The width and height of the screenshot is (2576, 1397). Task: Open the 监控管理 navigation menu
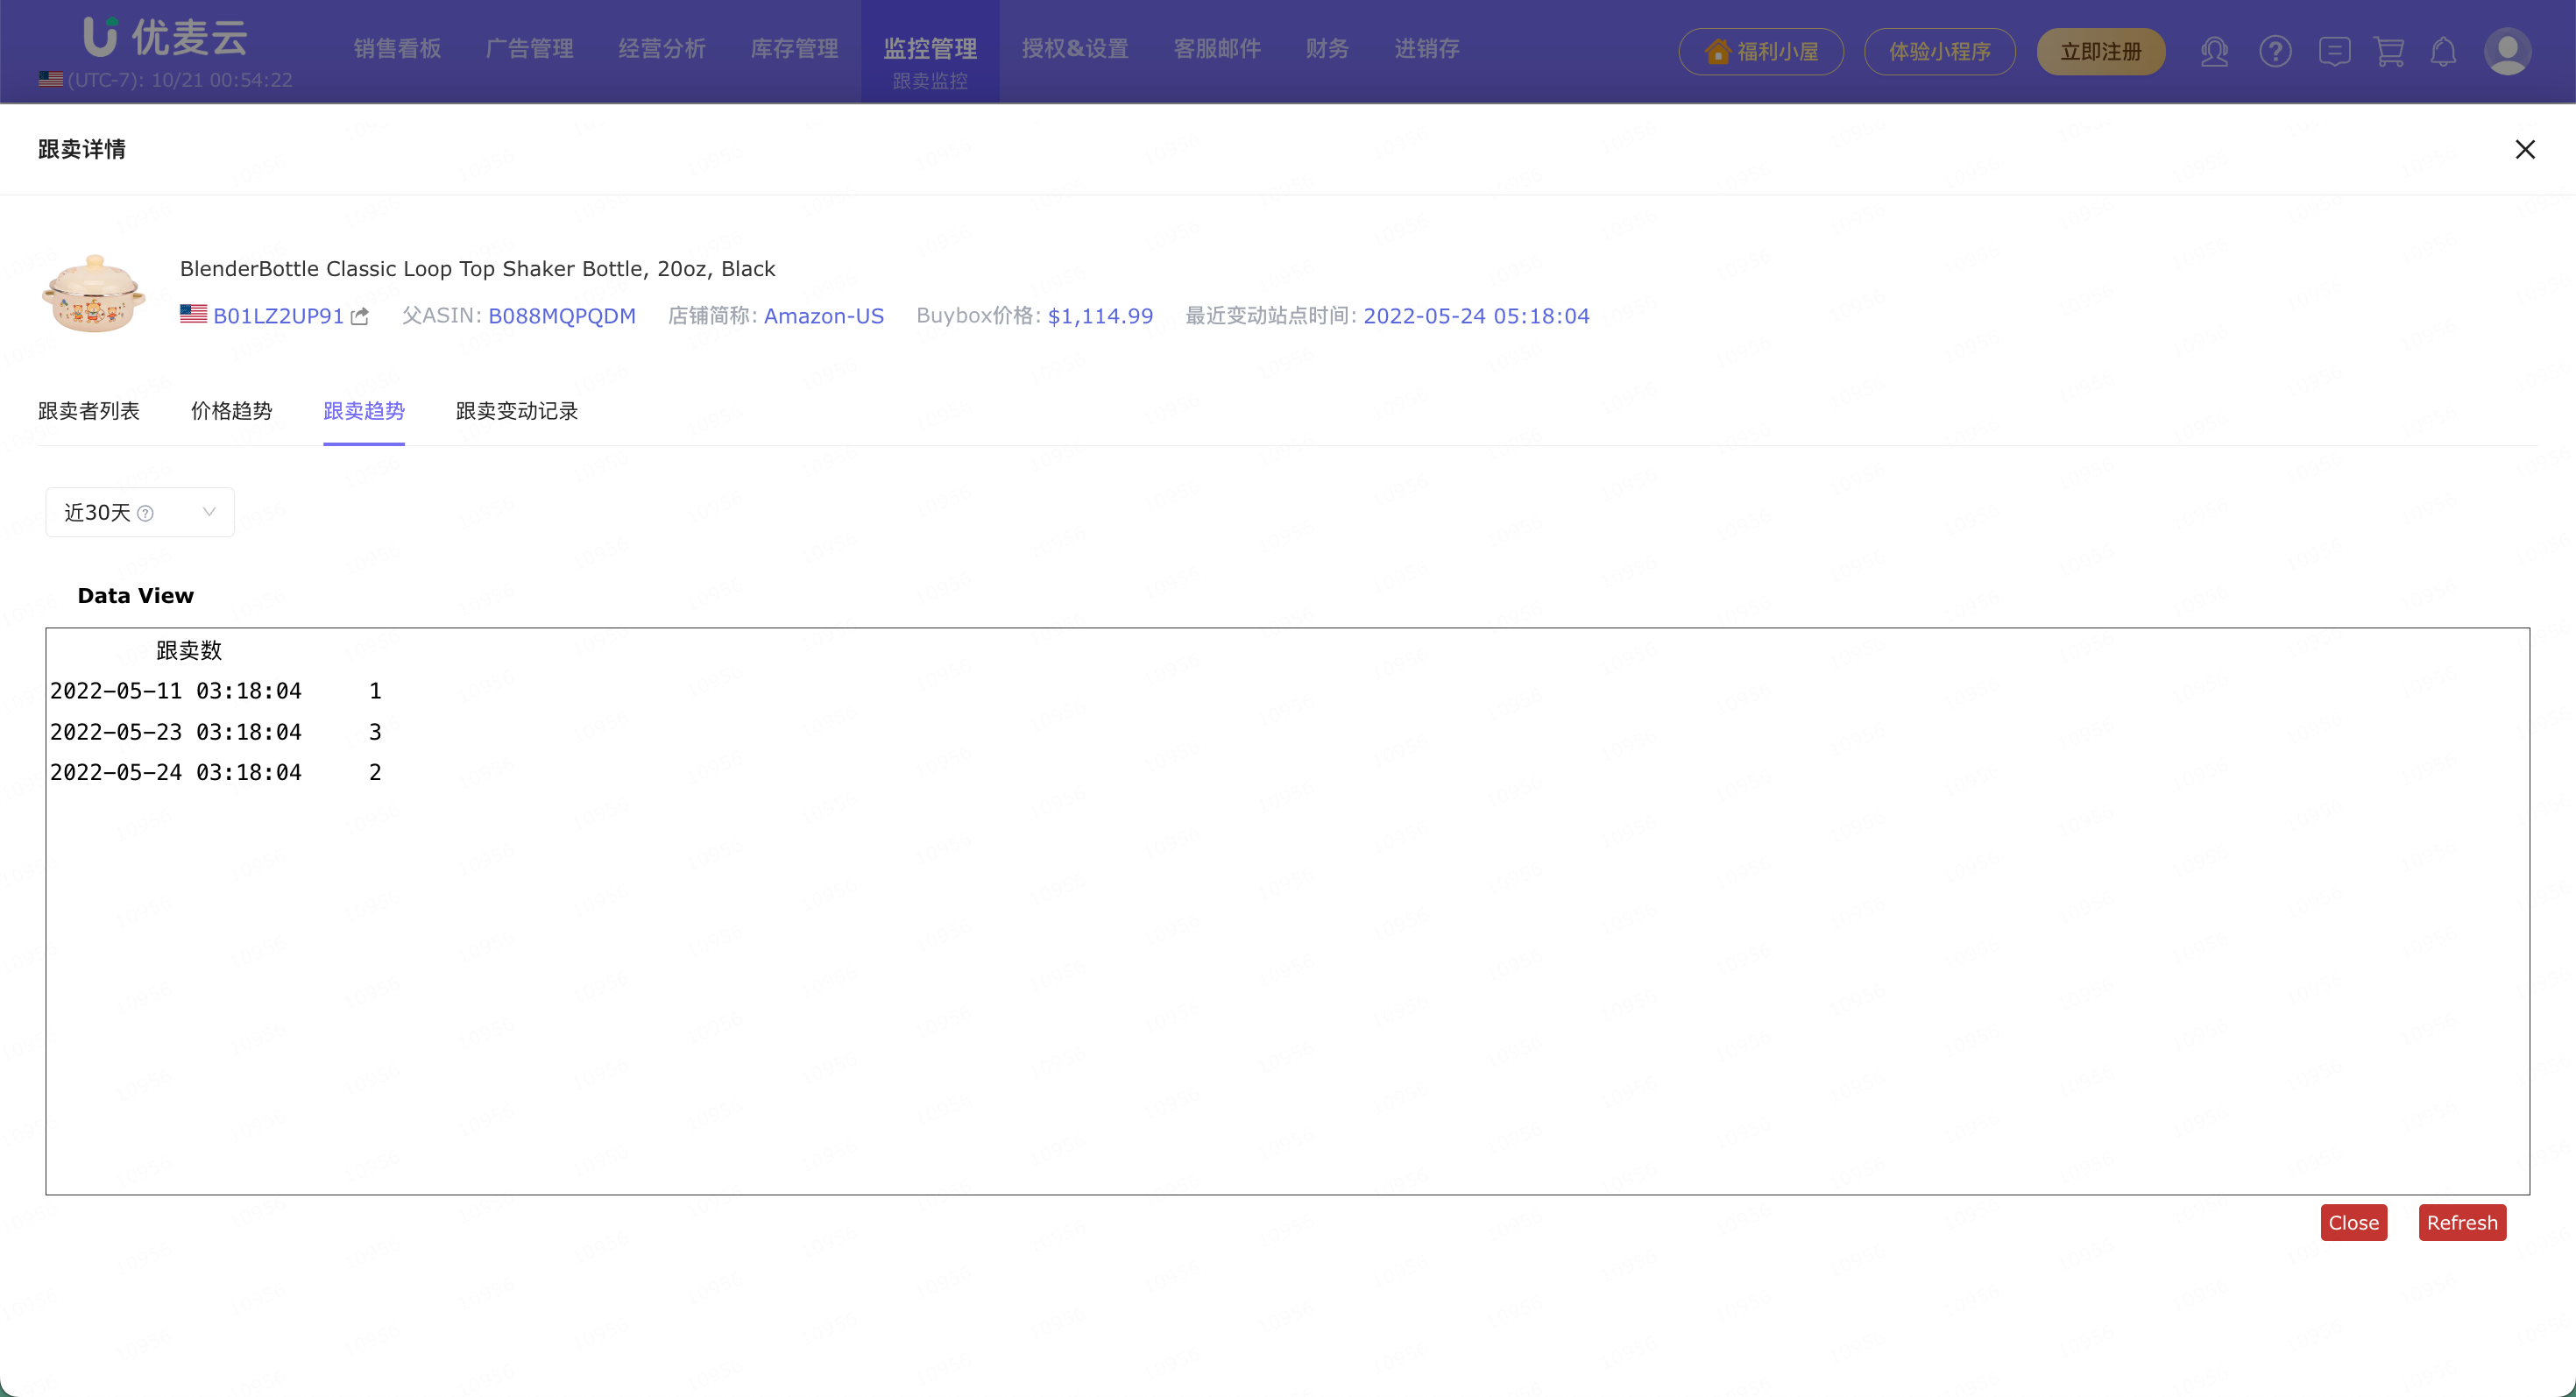(929, 48)
